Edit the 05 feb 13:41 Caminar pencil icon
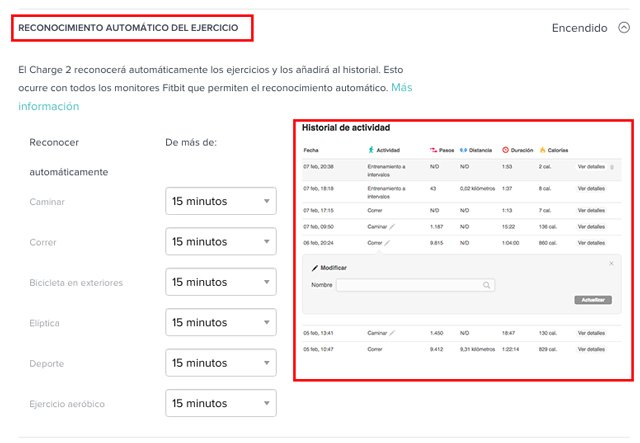 (392, 333)
